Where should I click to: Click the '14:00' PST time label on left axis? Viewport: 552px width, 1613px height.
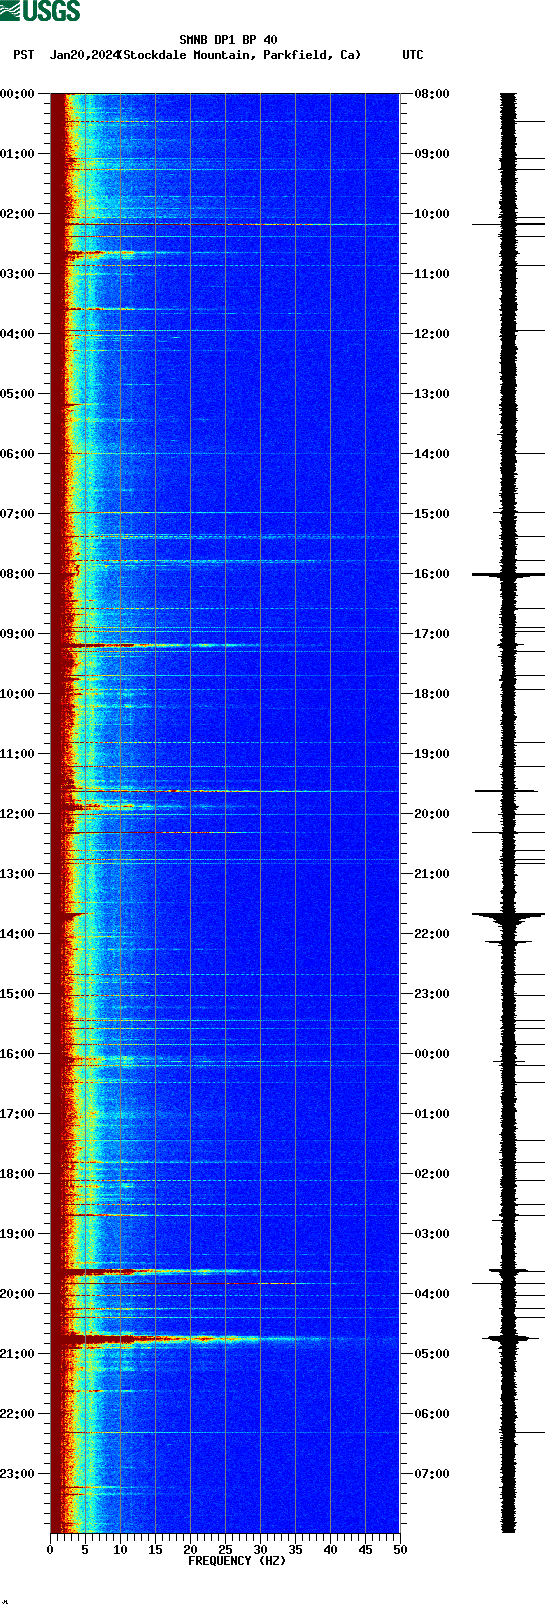[x=18, y=934]
